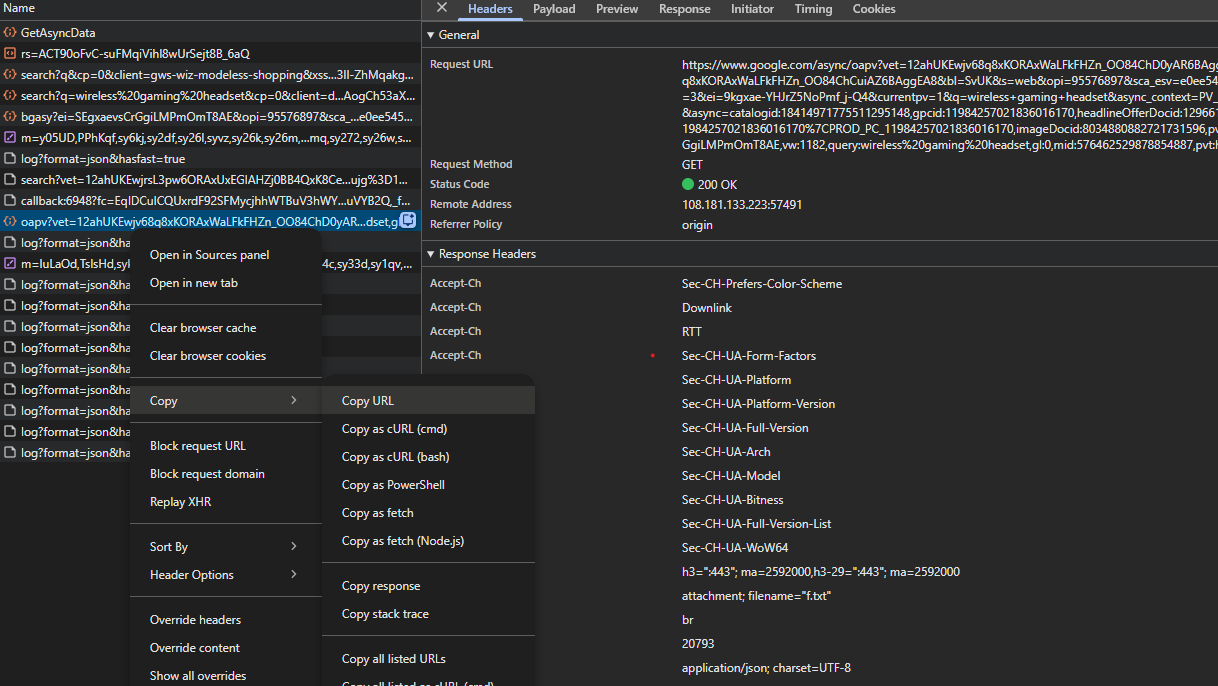Click the document icon beside log?format=json&hasfast=true
The image size is (1218, 686).
pyautogui.click(x=10, y=159)
